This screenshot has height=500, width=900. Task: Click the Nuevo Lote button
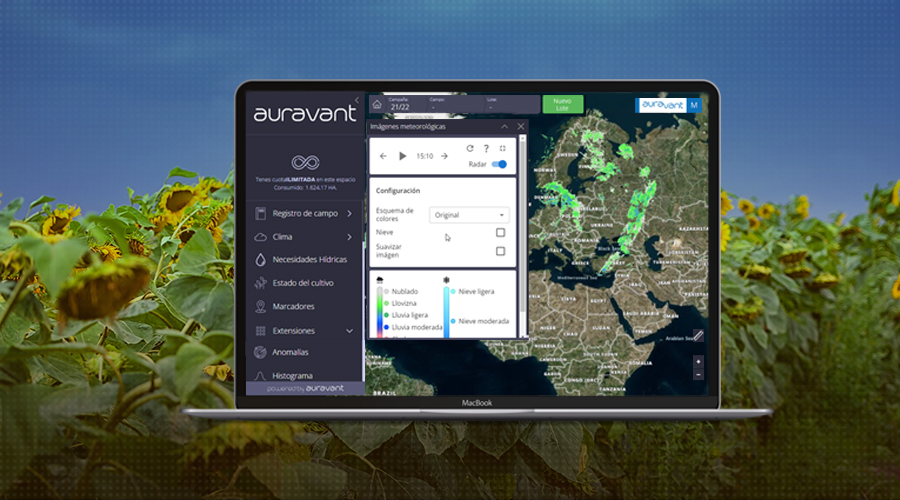click(562, 104)
